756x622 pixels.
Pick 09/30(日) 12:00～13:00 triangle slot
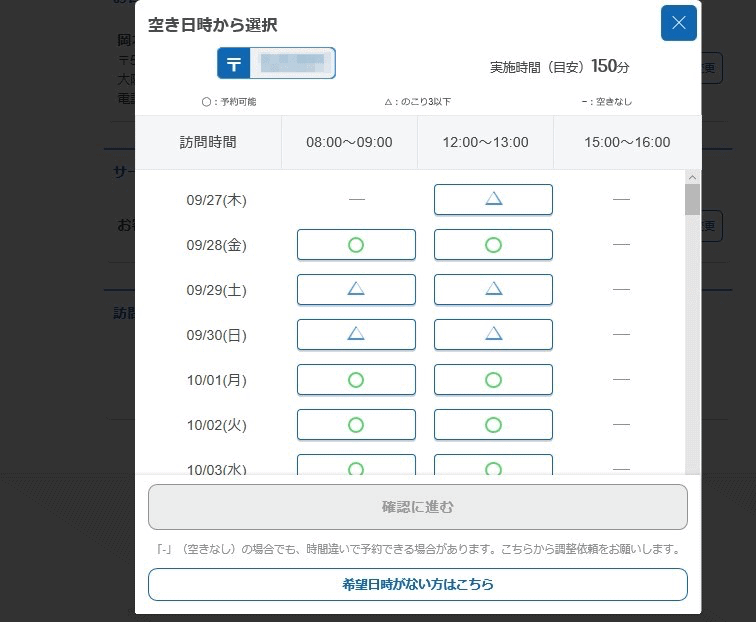click(x=493, y=335)
